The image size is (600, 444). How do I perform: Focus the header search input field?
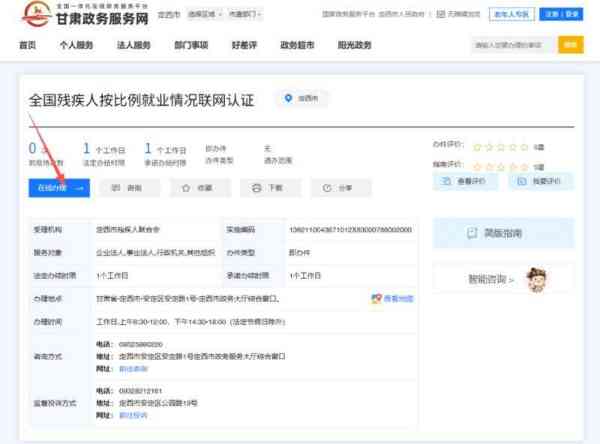[x=514, y=45]
